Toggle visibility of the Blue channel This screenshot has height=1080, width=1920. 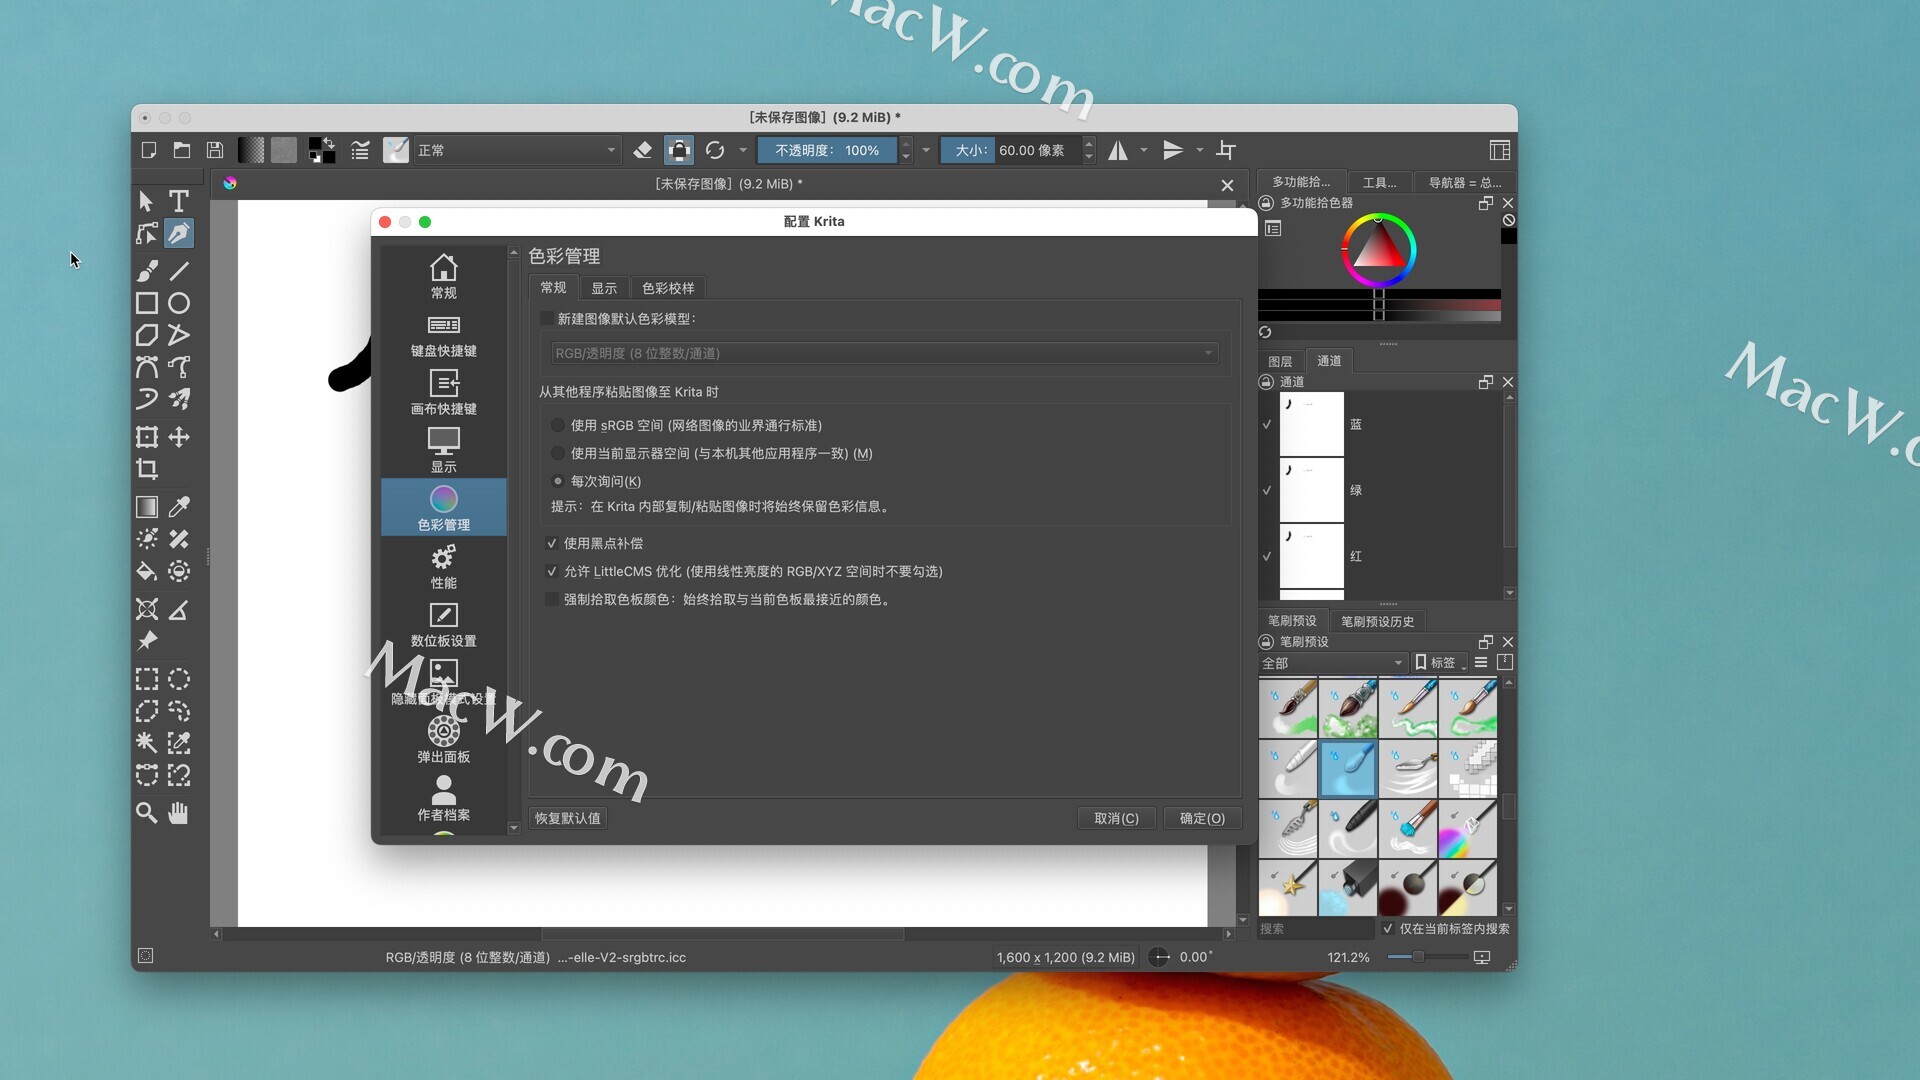point(1267,424)
